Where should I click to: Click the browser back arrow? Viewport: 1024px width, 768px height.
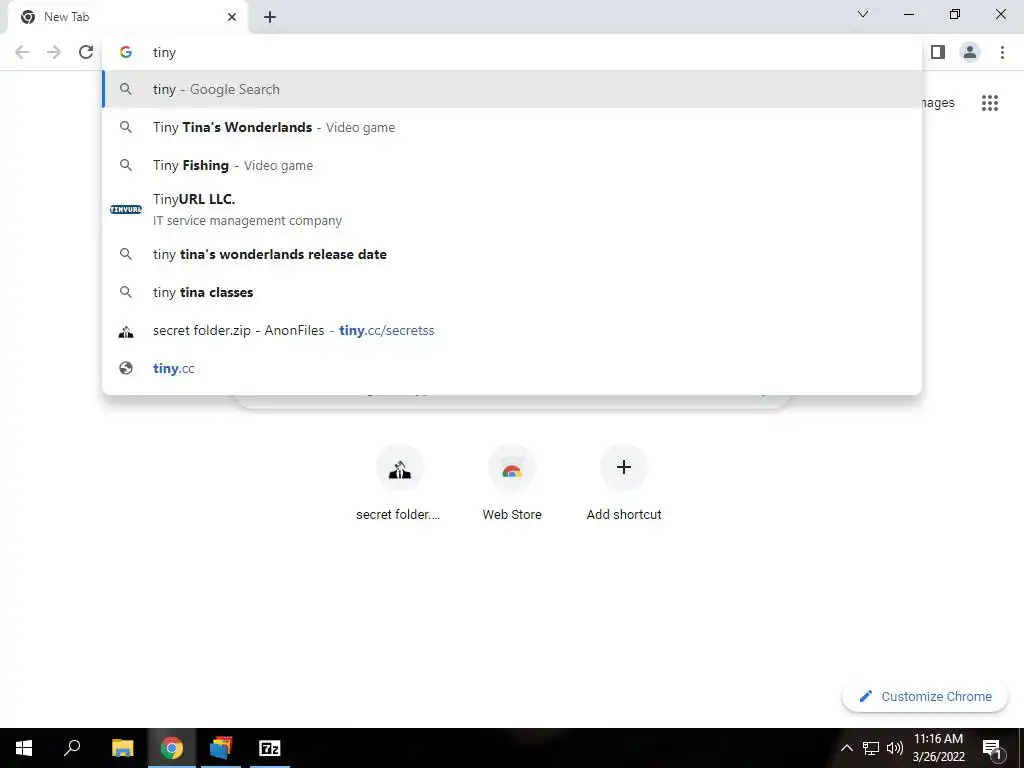[x=22, y=52]
